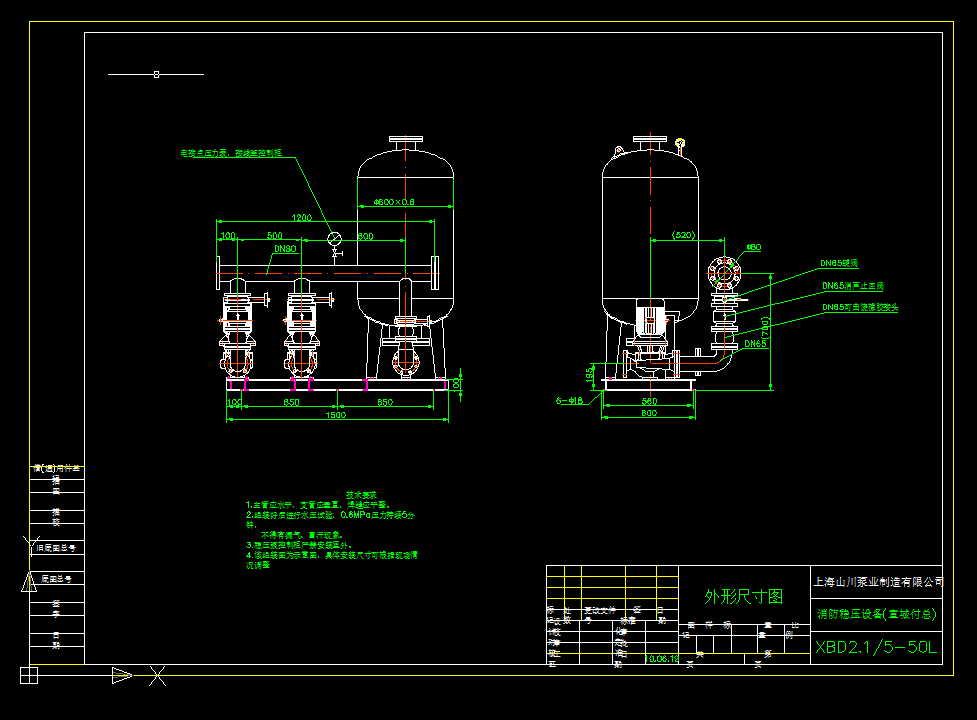Click technical requirement line 1 about pipes
Image resolution: width=977 pixels, height=720 pixels.
click(x=317, y=505)
